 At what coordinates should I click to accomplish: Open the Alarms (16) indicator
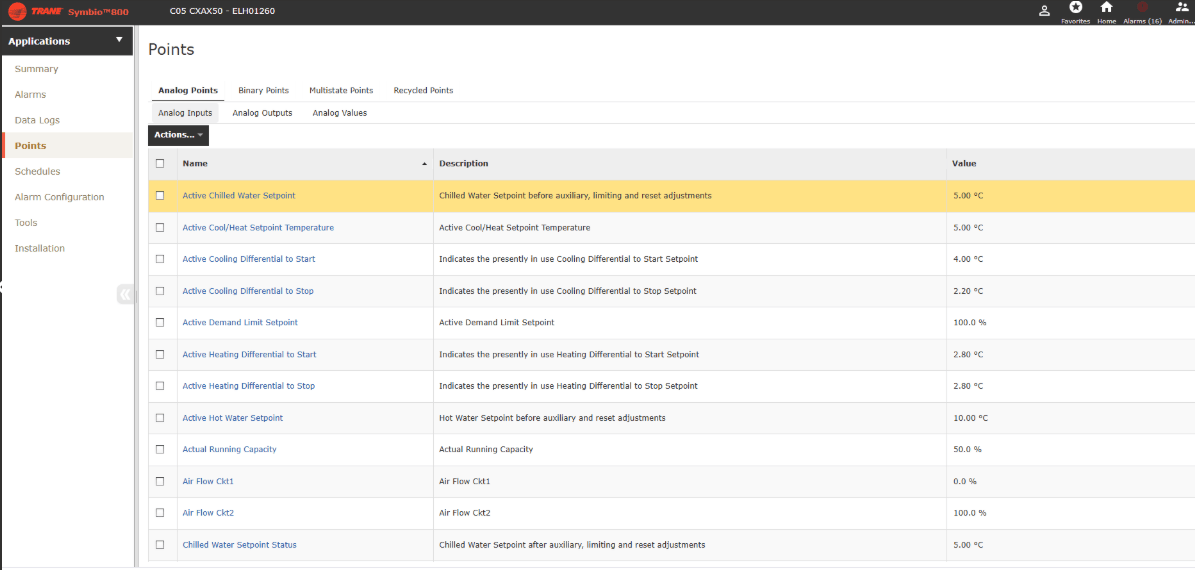coord(1142,8)
